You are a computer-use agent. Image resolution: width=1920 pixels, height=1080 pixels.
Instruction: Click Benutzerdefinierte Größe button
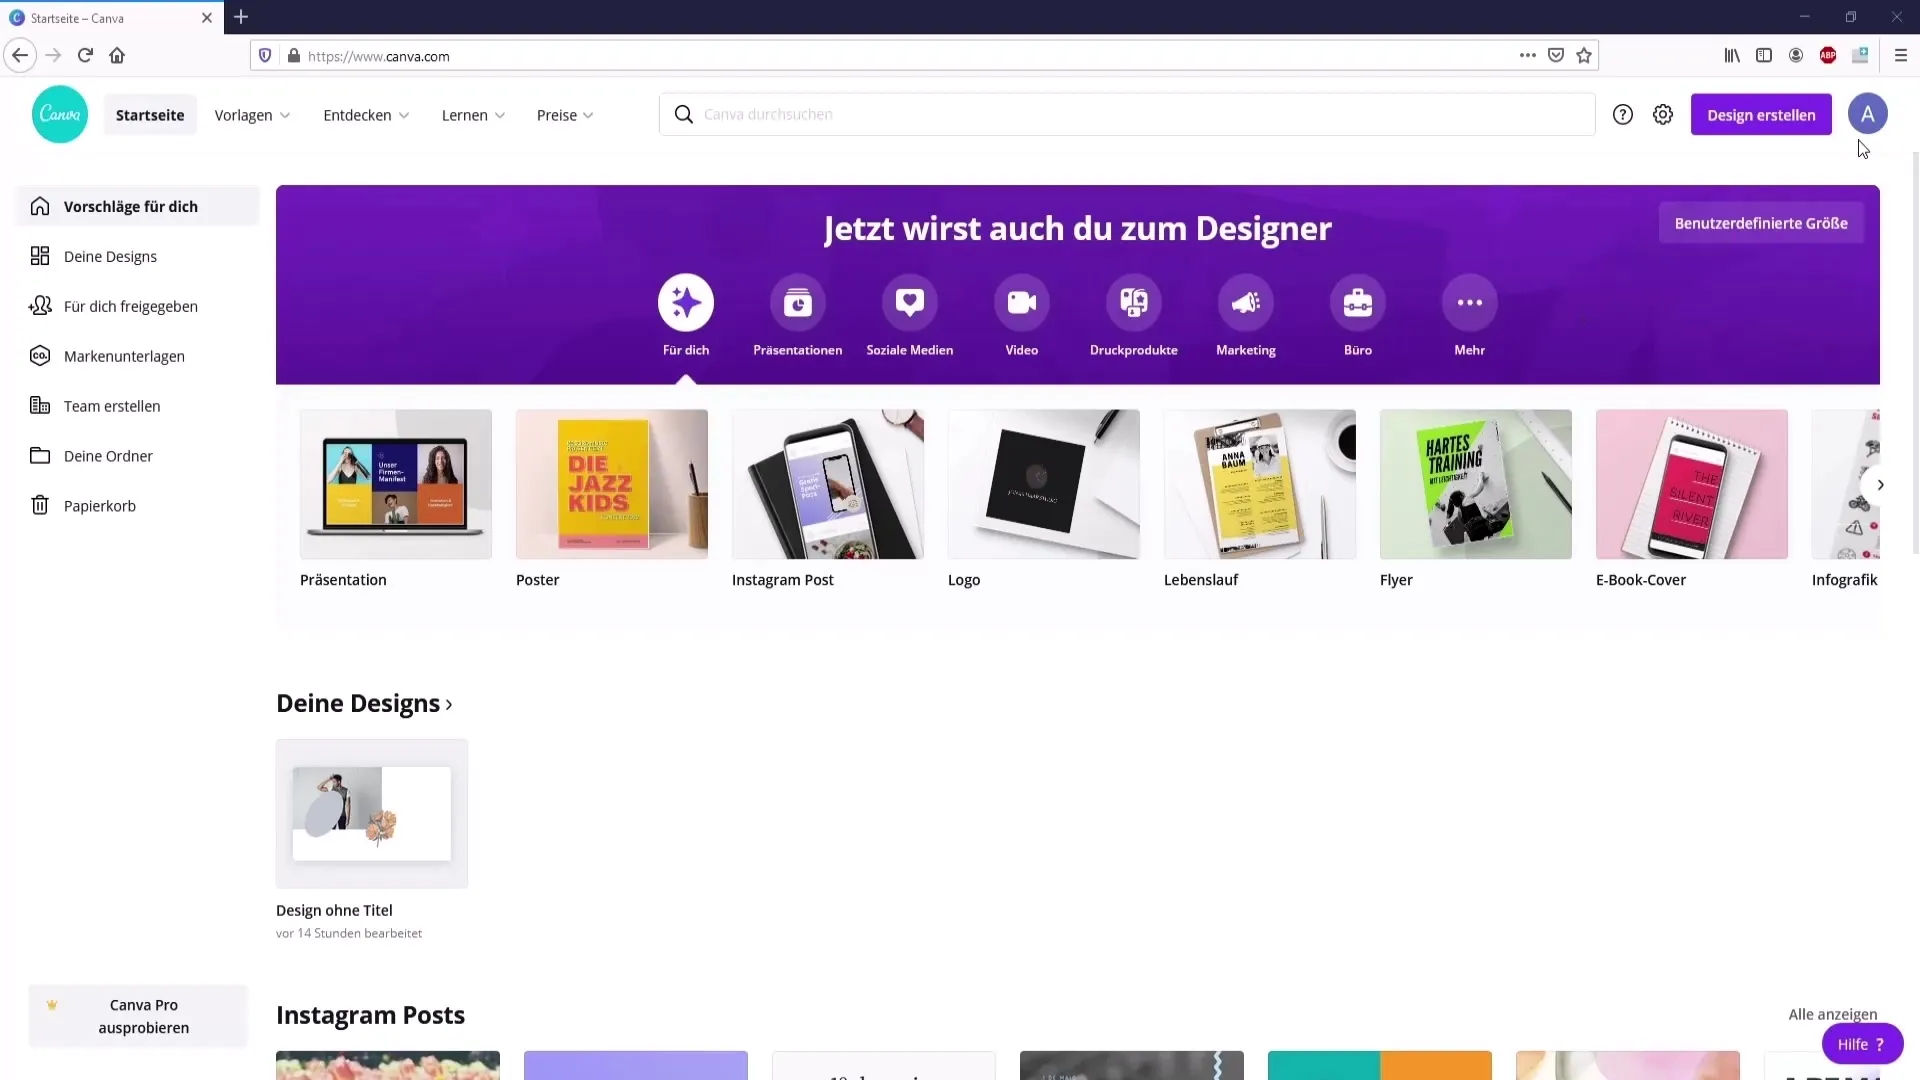click(1761, 223)
